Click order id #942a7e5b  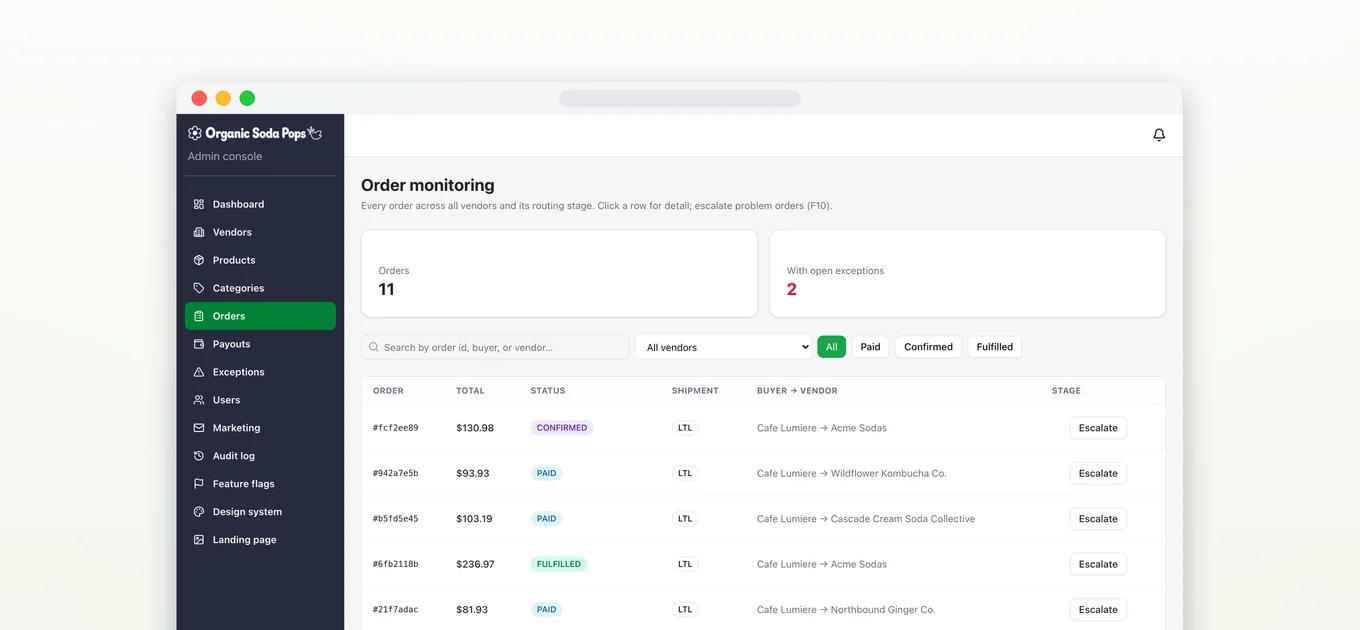(x=396, y=473)
